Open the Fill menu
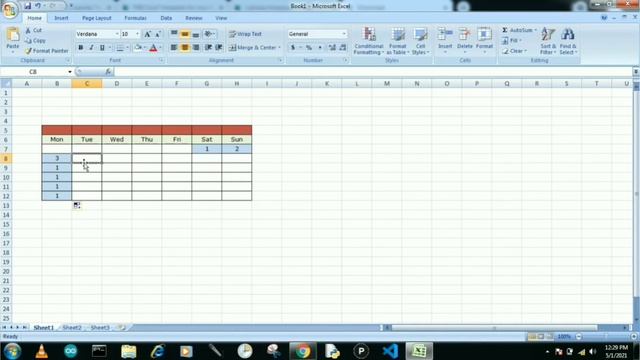The height and width of the screenshot is (360, 640). (x=512, y=40)
